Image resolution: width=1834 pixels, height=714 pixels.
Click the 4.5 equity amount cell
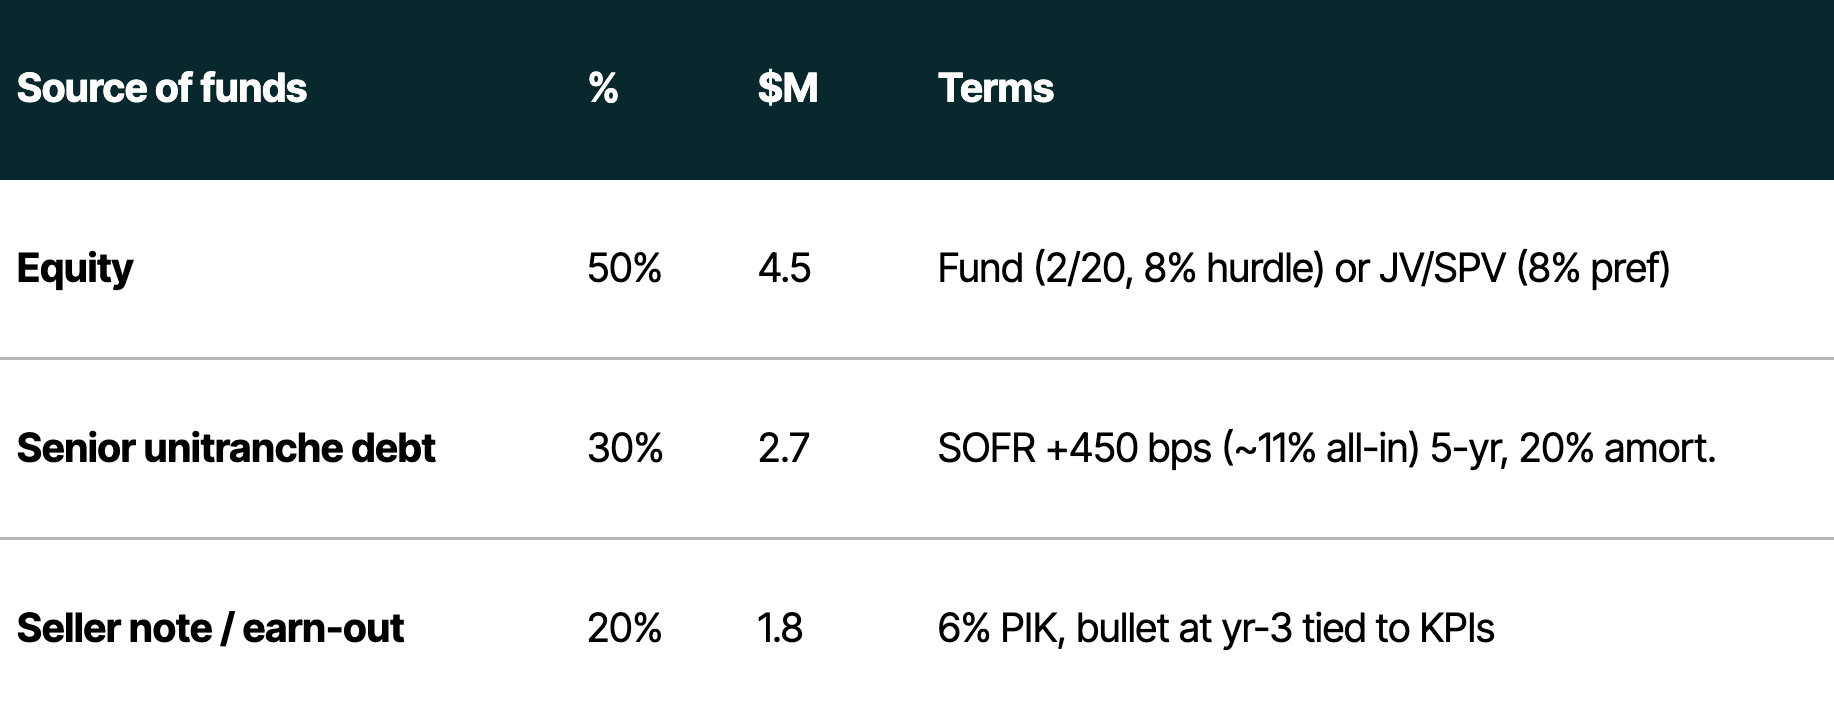(x=784, y=268)
